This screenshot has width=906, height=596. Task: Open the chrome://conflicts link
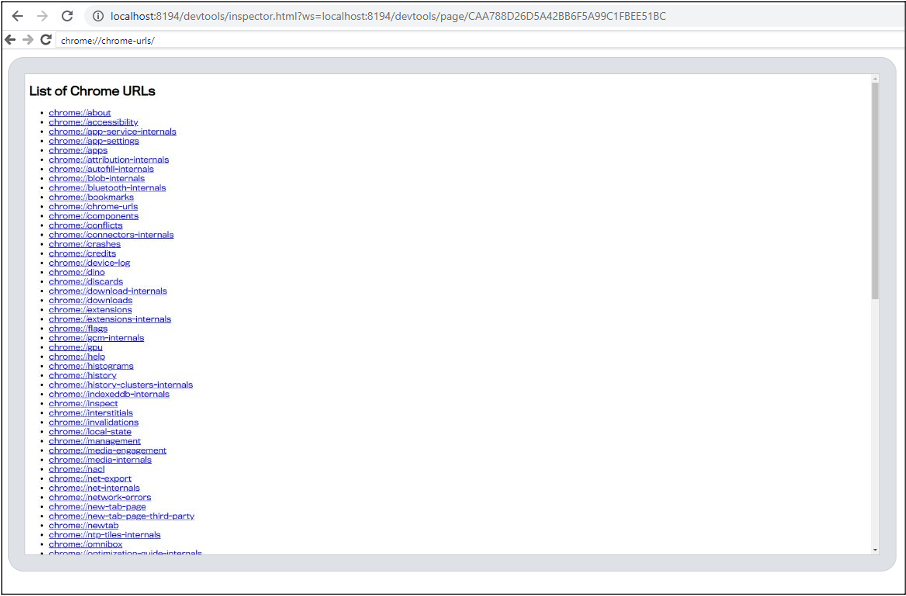86,225
